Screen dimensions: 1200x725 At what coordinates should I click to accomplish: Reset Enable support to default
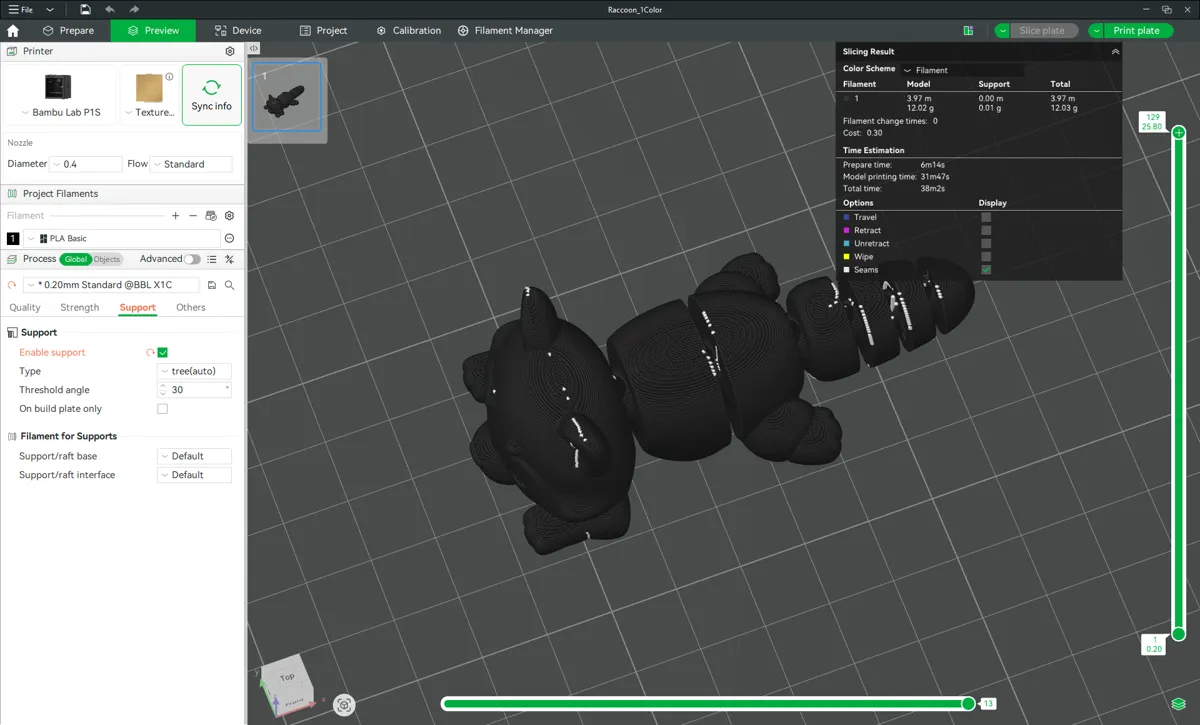click(x=150, y=352)
